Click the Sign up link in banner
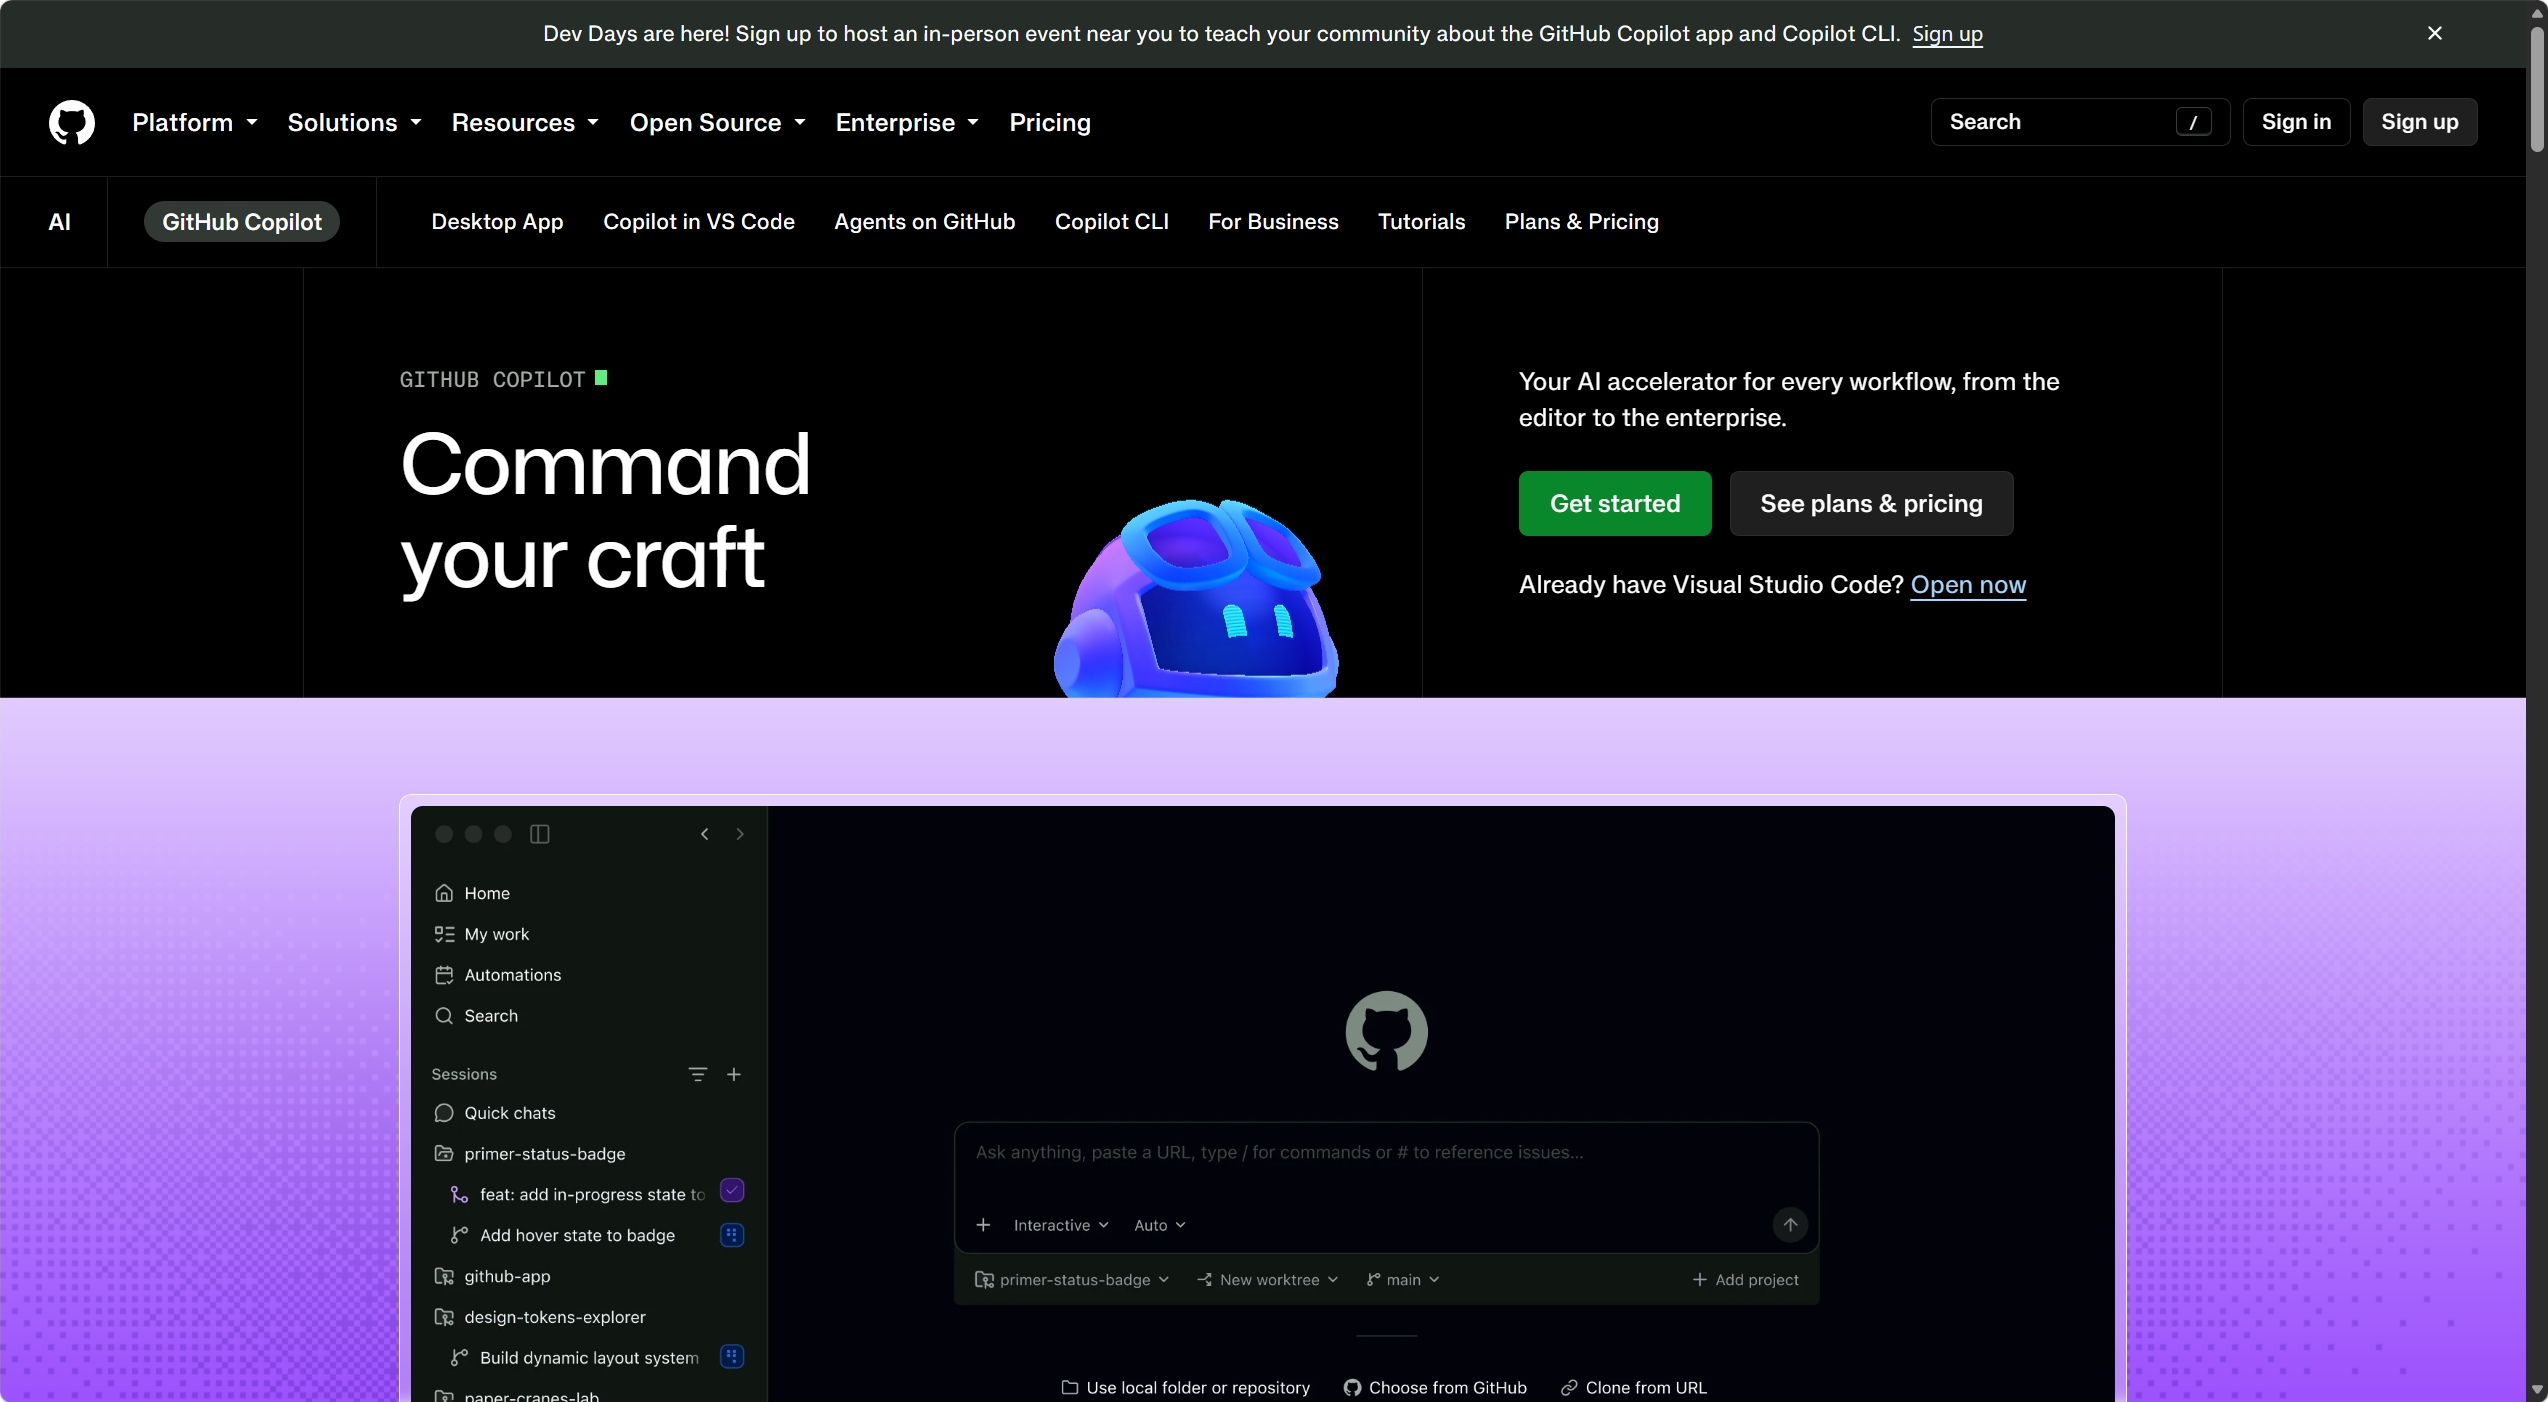Screen dimensions: 2548x1402 (1947, 33)
